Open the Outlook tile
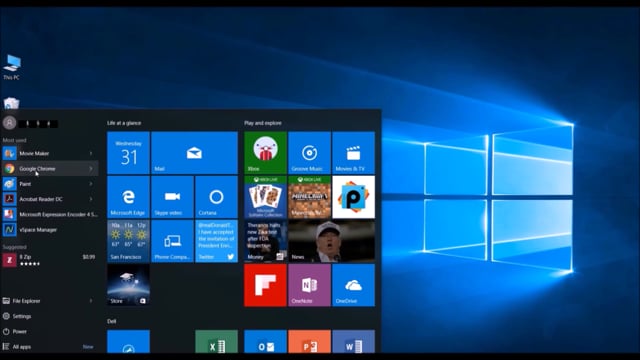 point(265,342)
